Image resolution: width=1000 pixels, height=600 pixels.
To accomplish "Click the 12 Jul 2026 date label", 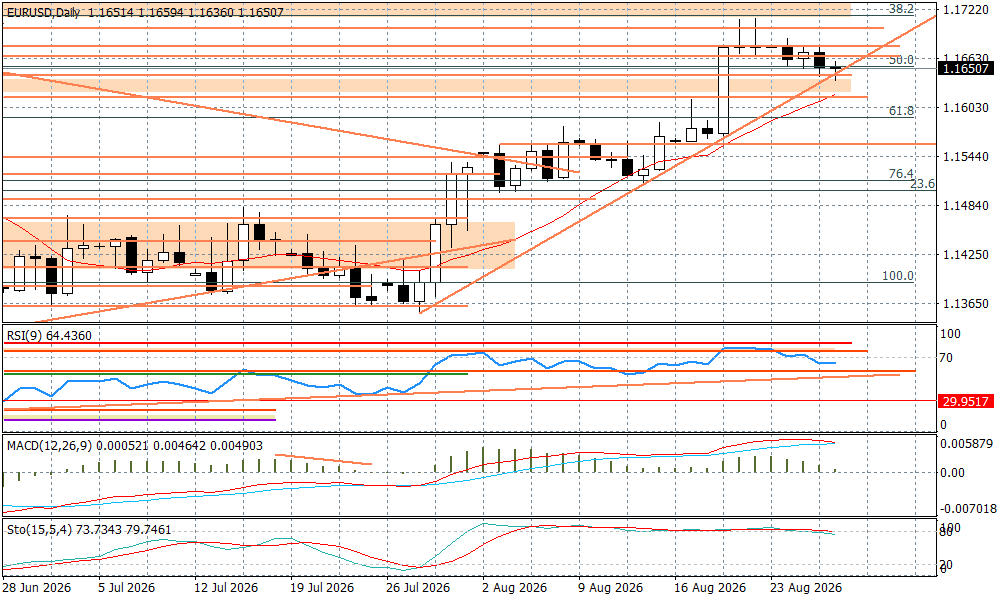I will (x=224, y=587).
